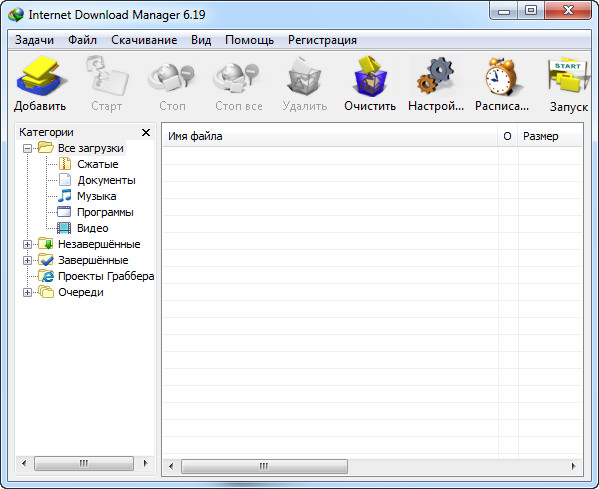Click the Internet Download Manager title bar logo
Image resolution: width=599 pixels, height=489 pixels.
pyautogui.click(x=16, y=15)
